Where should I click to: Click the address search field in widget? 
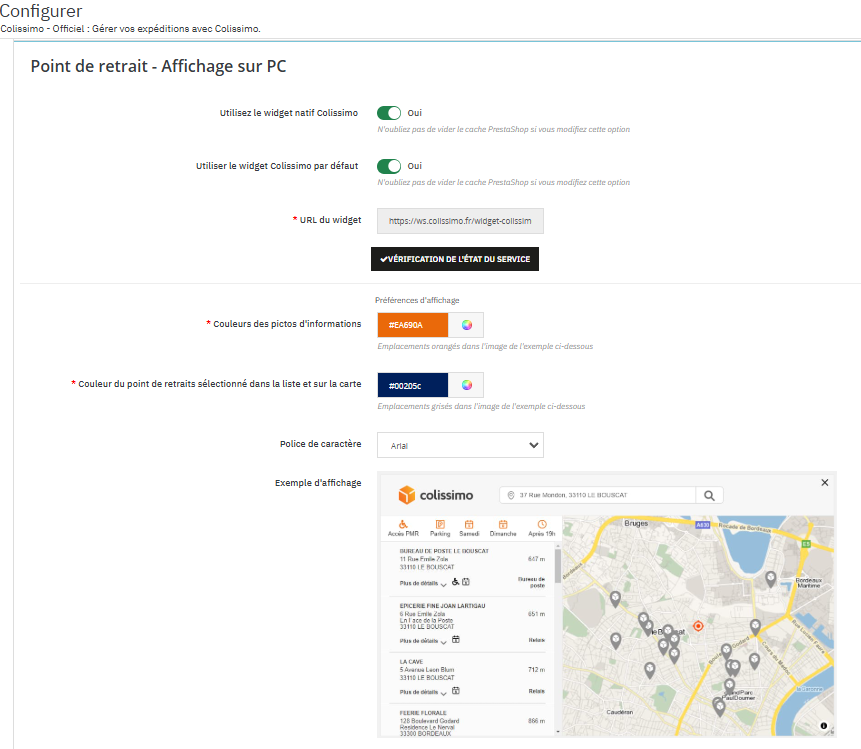coord(598,495)
